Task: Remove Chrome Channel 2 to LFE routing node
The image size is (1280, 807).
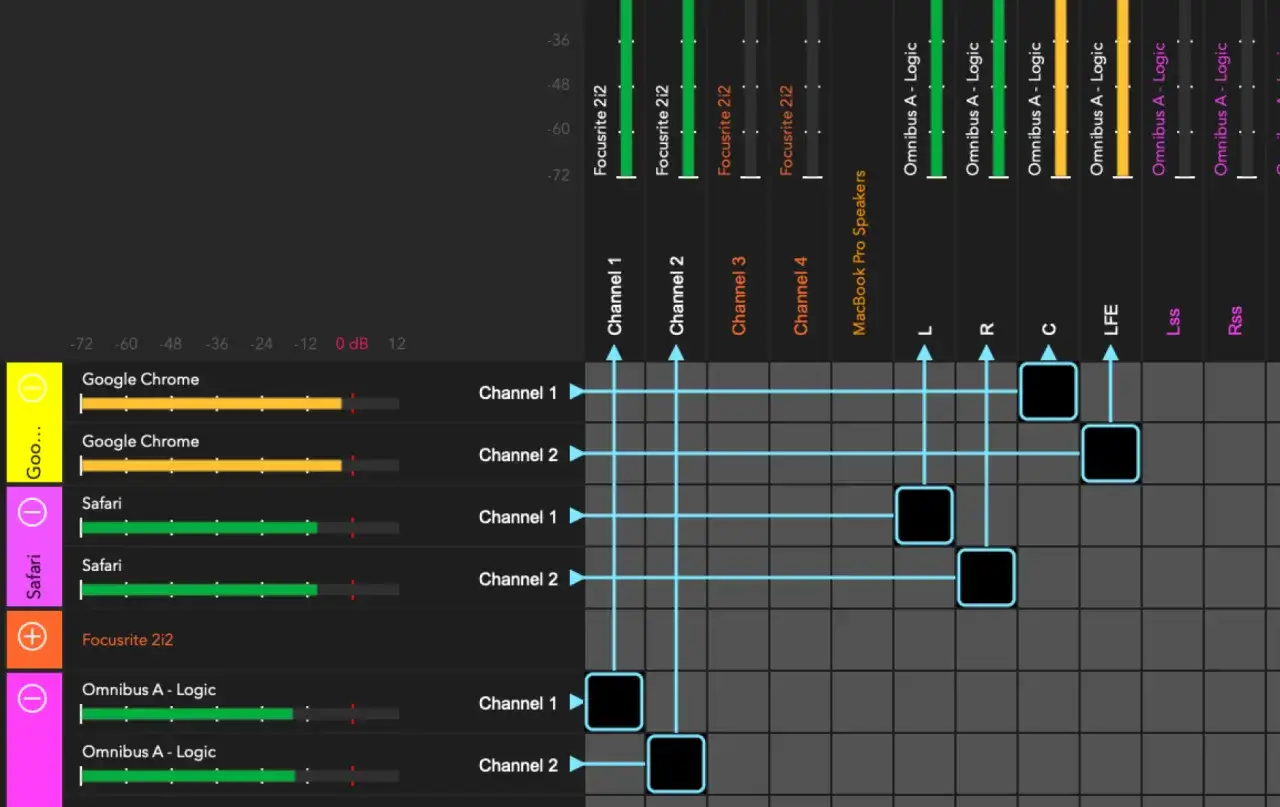Action: (x=1110, y=453)
